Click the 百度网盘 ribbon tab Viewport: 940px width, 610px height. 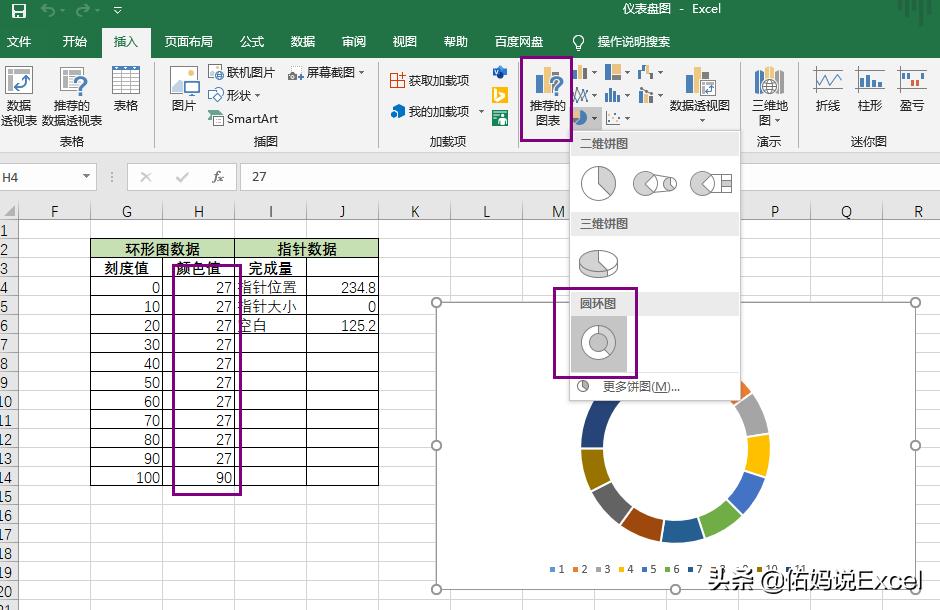pyautogui.click(x=518, y=42)
